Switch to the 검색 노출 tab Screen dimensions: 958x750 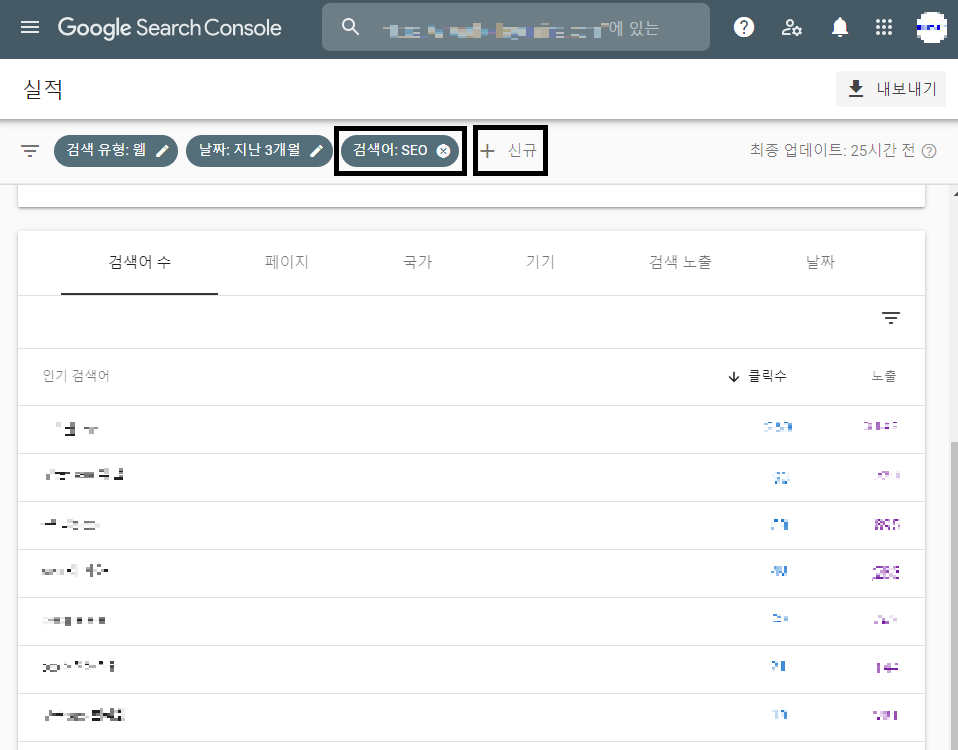[680, 262]
